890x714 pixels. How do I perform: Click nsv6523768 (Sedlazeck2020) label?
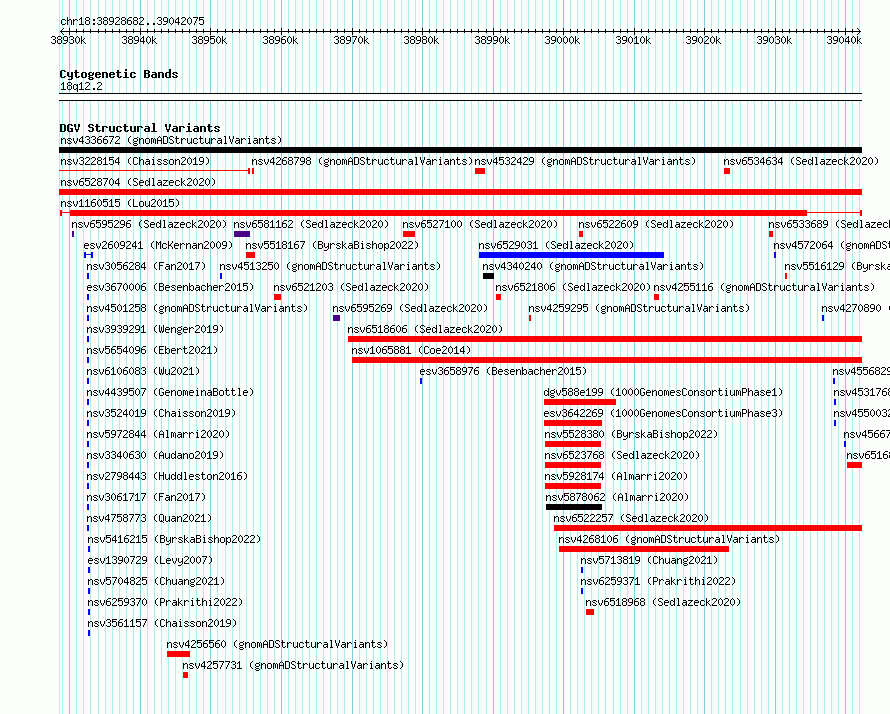(x=622, y=455)
